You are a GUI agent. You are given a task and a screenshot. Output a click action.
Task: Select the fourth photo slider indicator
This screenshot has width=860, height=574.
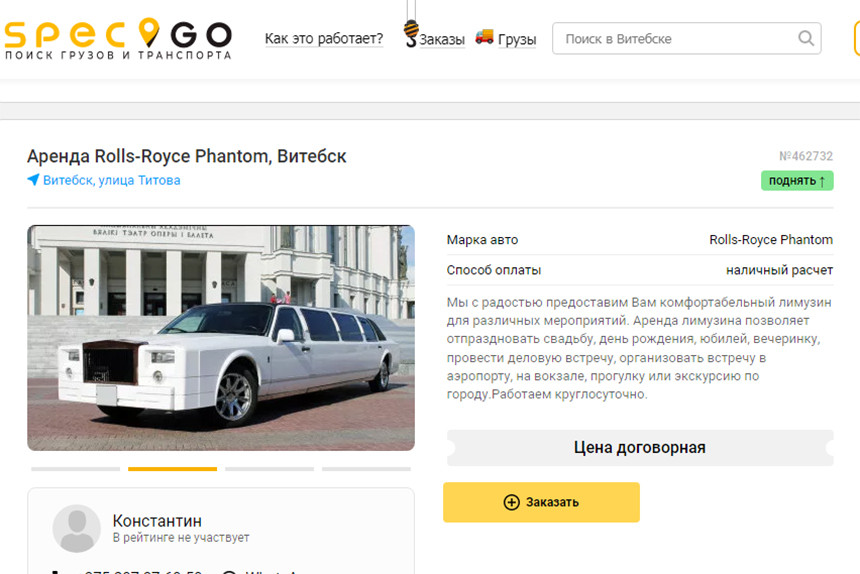(366, 469)
